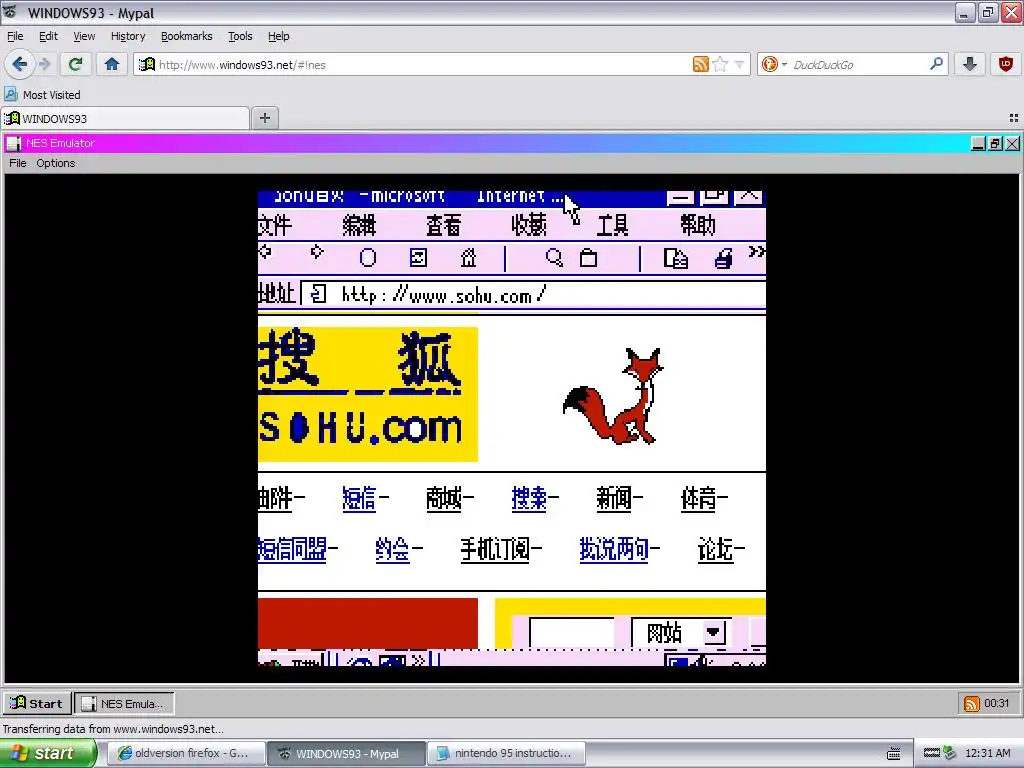1024x768 pixels.
Task: Open the Windows XP start menu
Action: [x=48, y=753]
